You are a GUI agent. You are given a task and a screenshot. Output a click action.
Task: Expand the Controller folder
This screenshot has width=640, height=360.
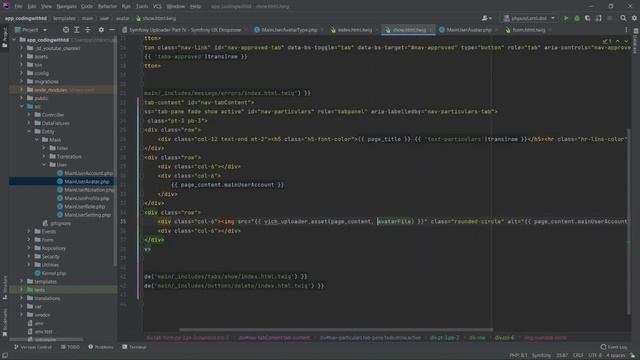29,115
